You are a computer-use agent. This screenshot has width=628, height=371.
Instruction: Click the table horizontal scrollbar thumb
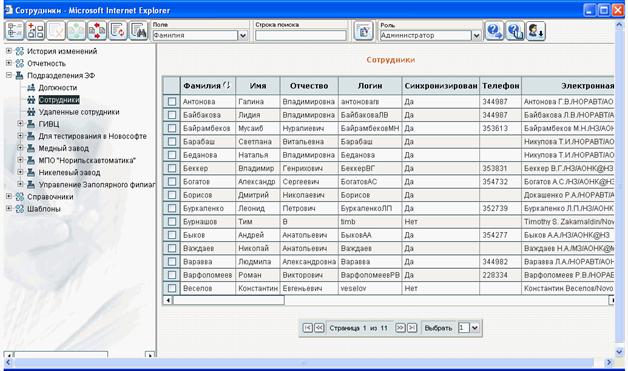click(x=229, y=300)
